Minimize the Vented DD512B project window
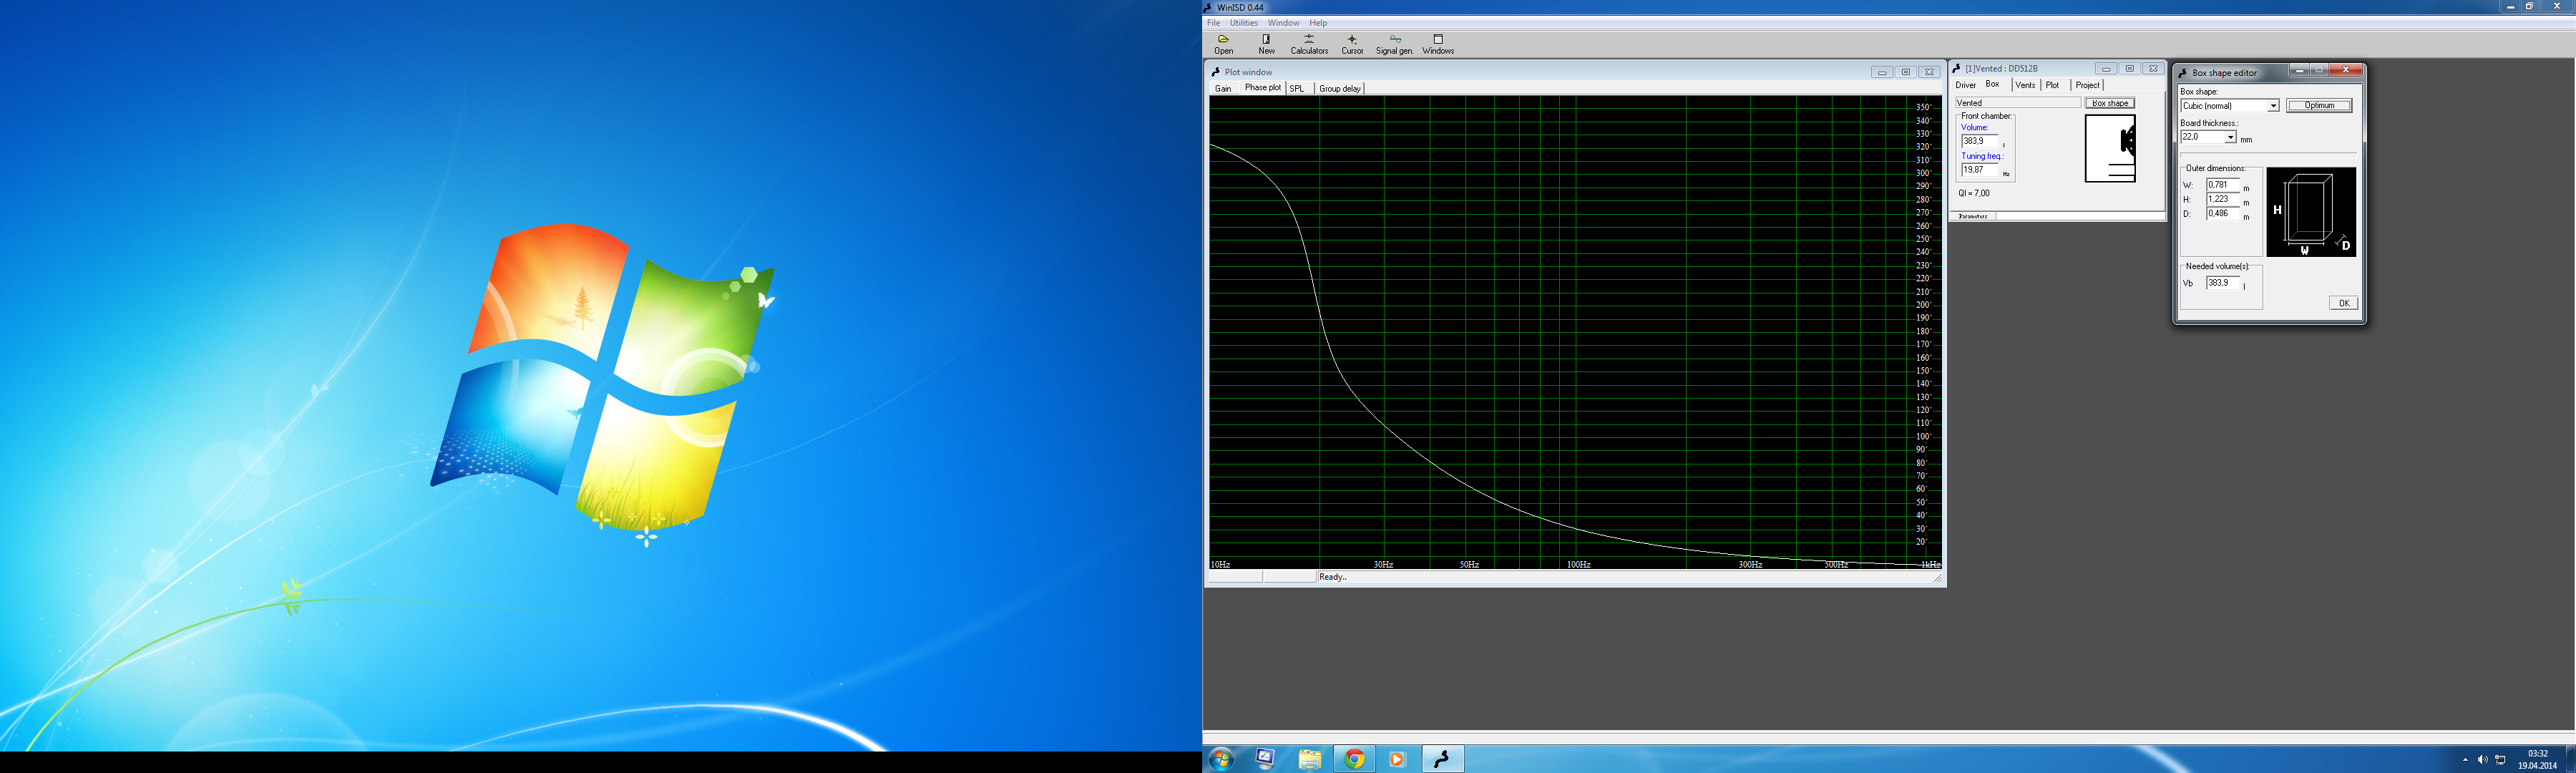 click(2105, 69)
